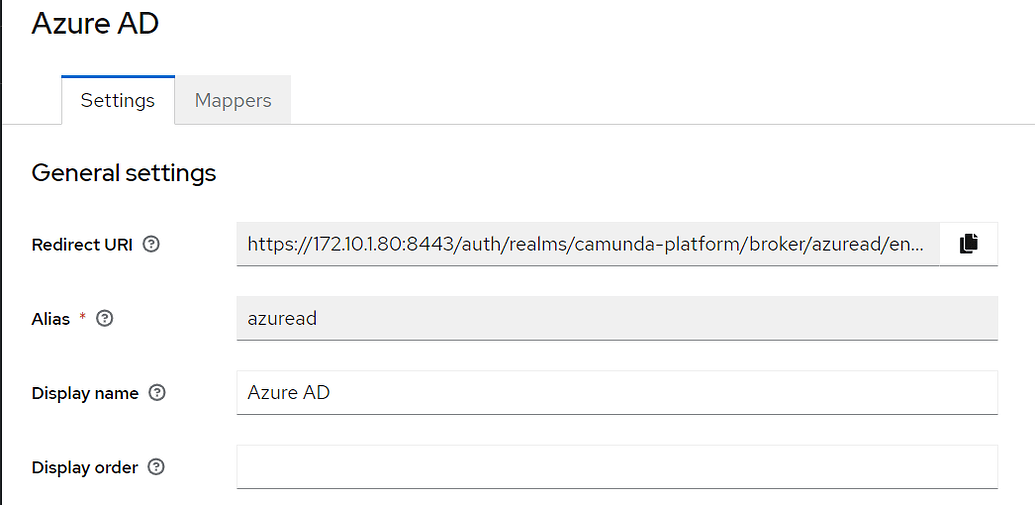Focus the Display name field containing Azure AD
Screen dimensions: 1035x505
coord(617,393)
